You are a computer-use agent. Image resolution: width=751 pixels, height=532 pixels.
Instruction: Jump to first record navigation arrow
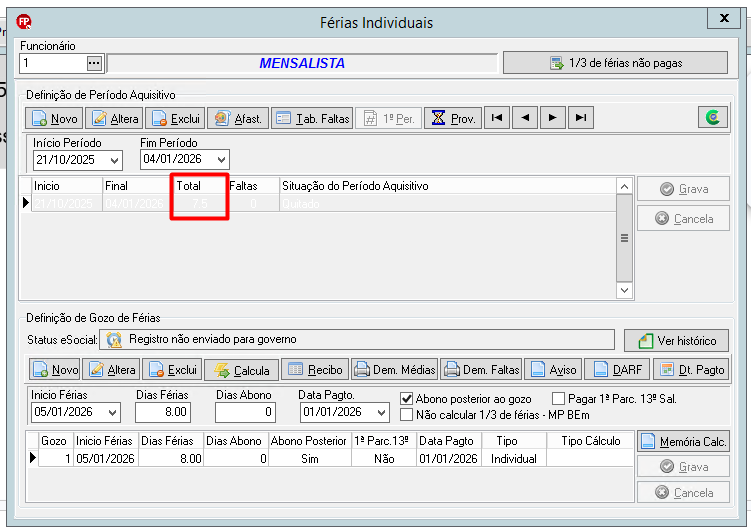point(497,118)
